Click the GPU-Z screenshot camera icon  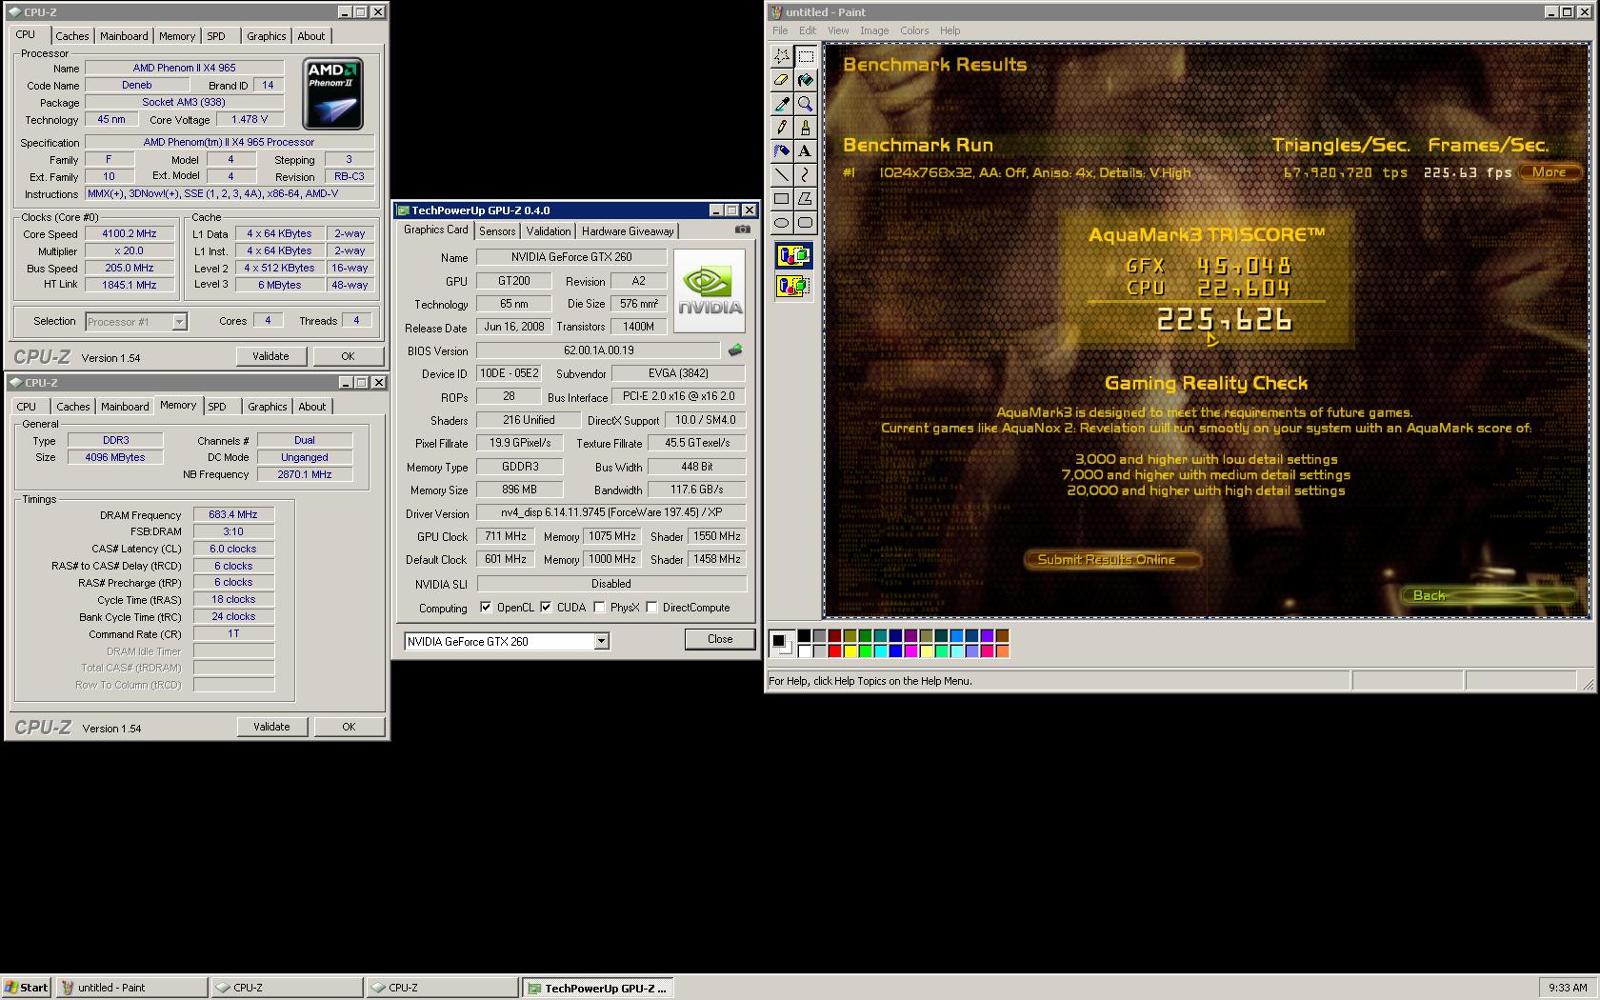coord(742,230)
